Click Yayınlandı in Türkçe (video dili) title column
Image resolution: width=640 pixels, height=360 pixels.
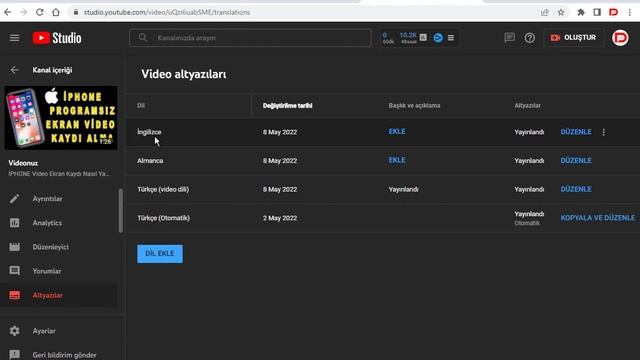[x=403, y=189]
